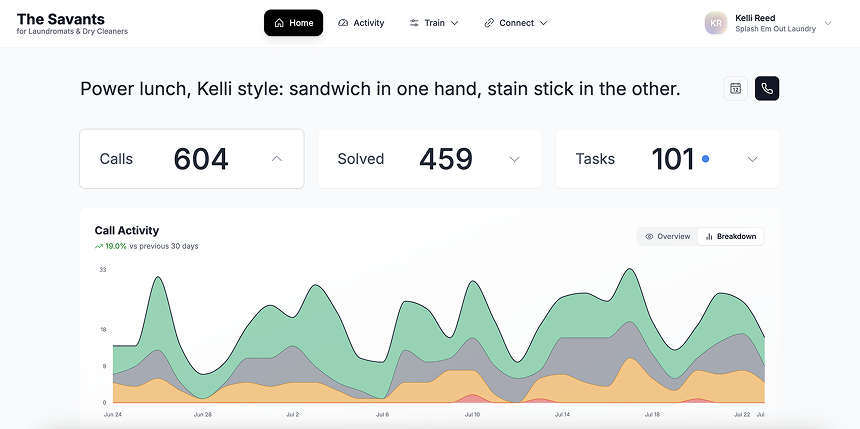Image resolution: width=860 pixels, height=429 pixels.
Task: Open the Train dropdown menu
Action: pos(434,23)
